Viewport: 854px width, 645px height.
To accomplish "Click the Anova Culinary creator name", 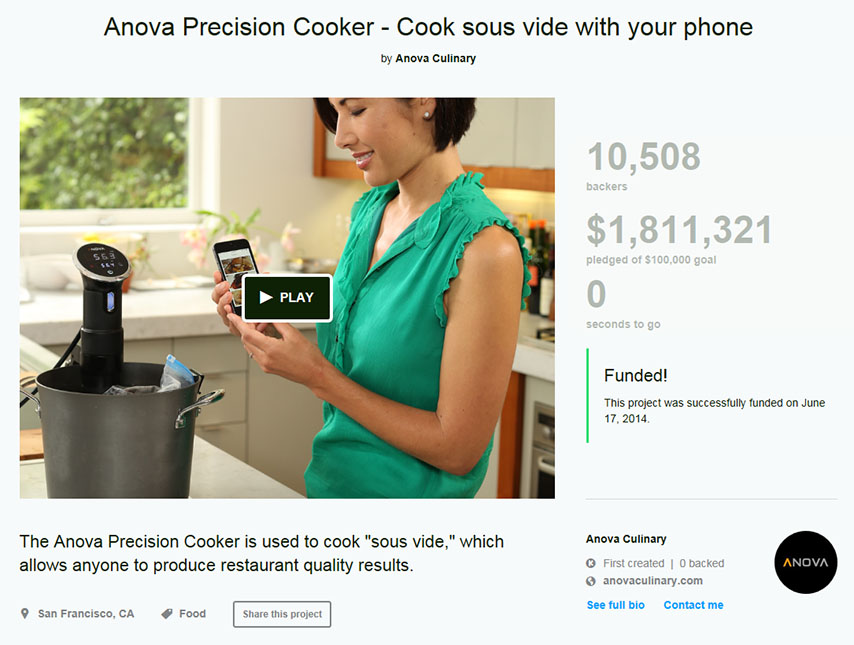I will 626,539.
